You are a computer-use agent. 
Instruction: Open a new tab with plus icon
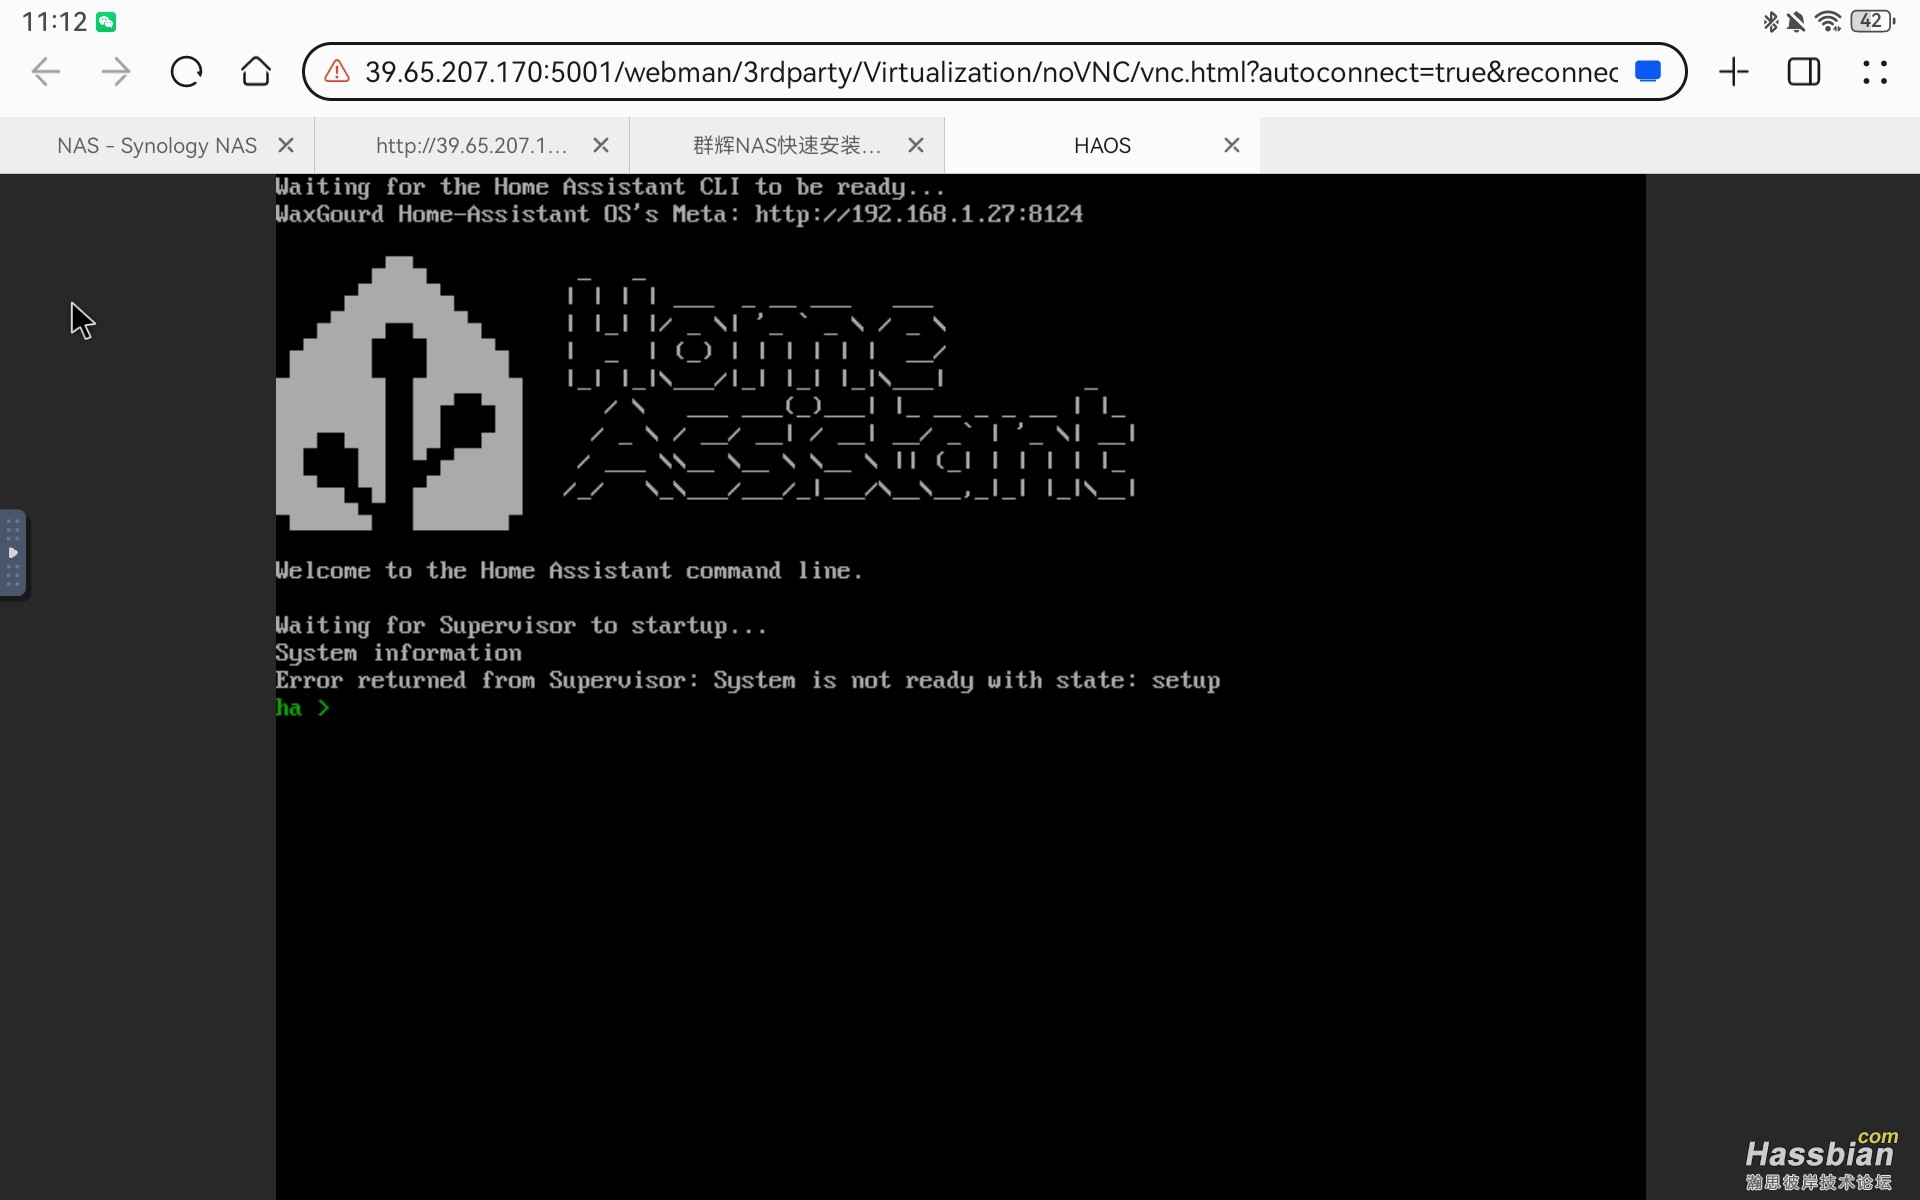tap(1734, 72)
